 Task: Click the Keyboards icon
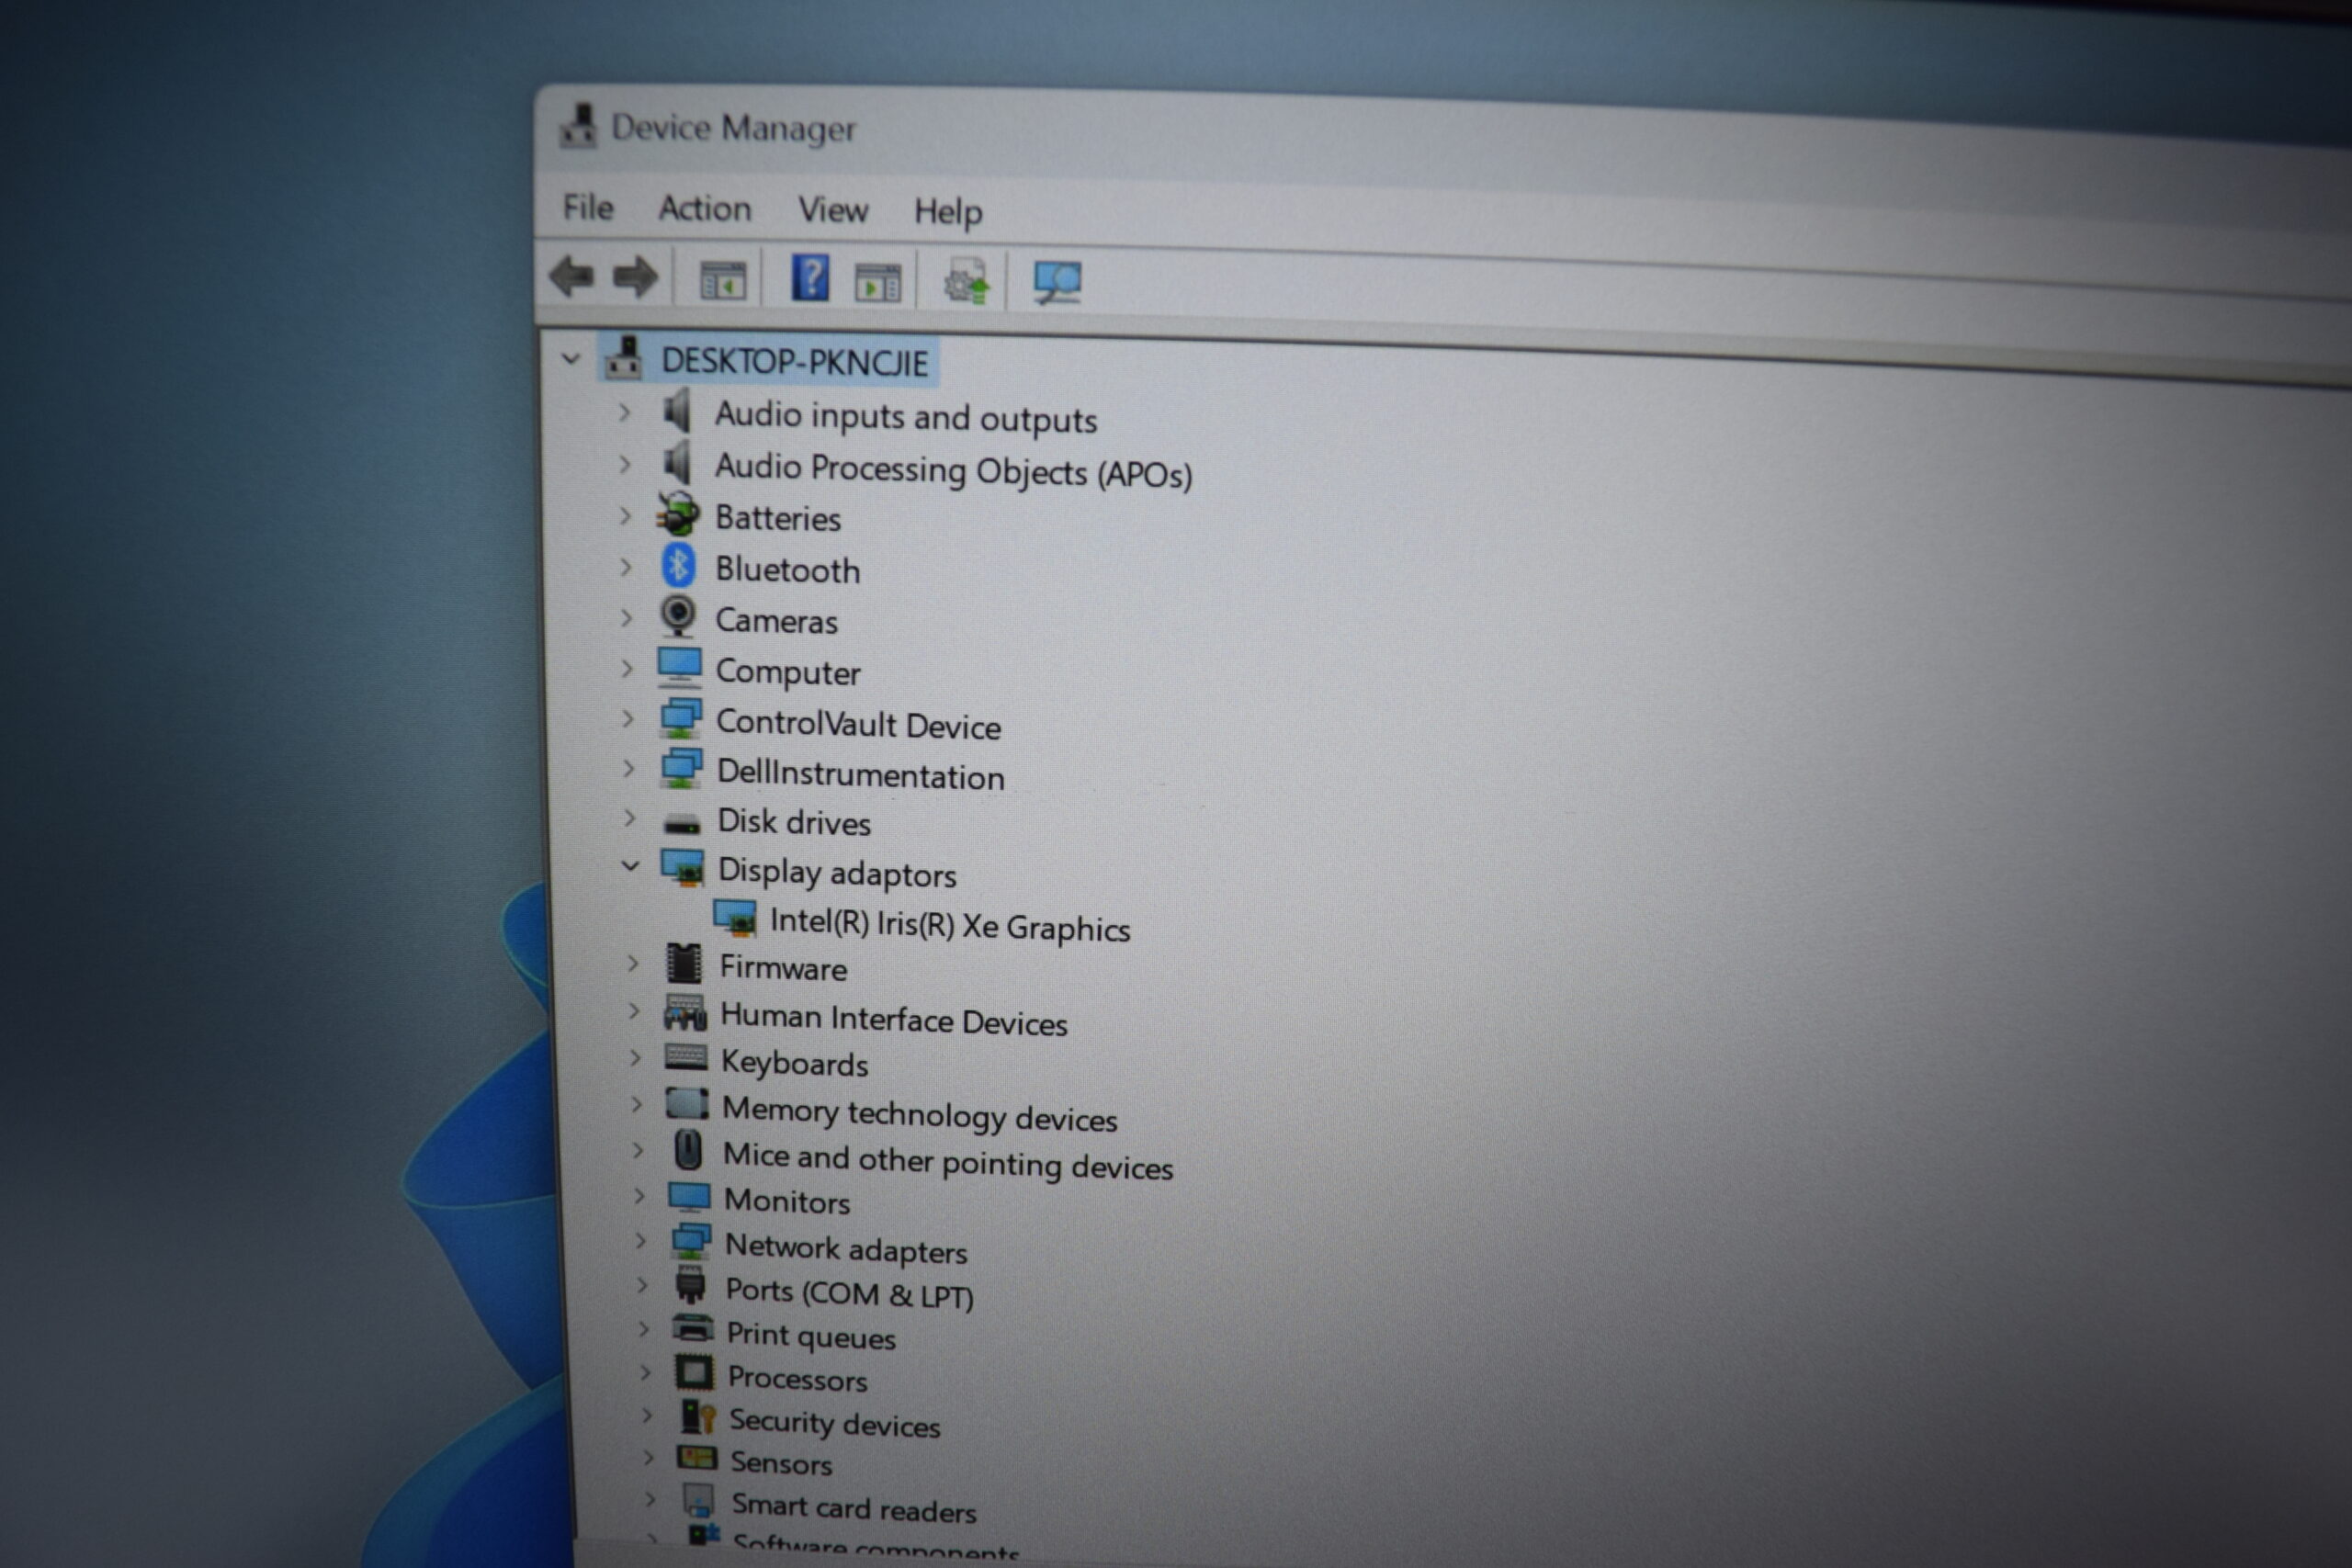coord(687,1057)
